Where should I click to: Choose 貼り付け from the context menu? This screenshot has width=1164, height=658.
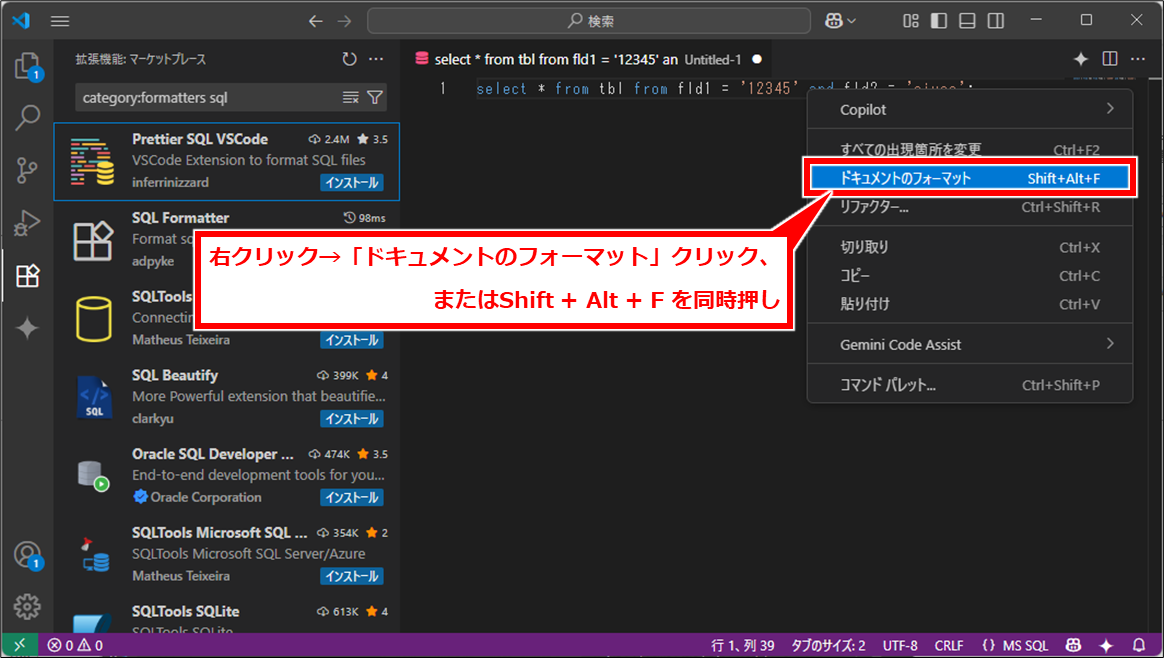pyautogui.click(x=970, y=304)
